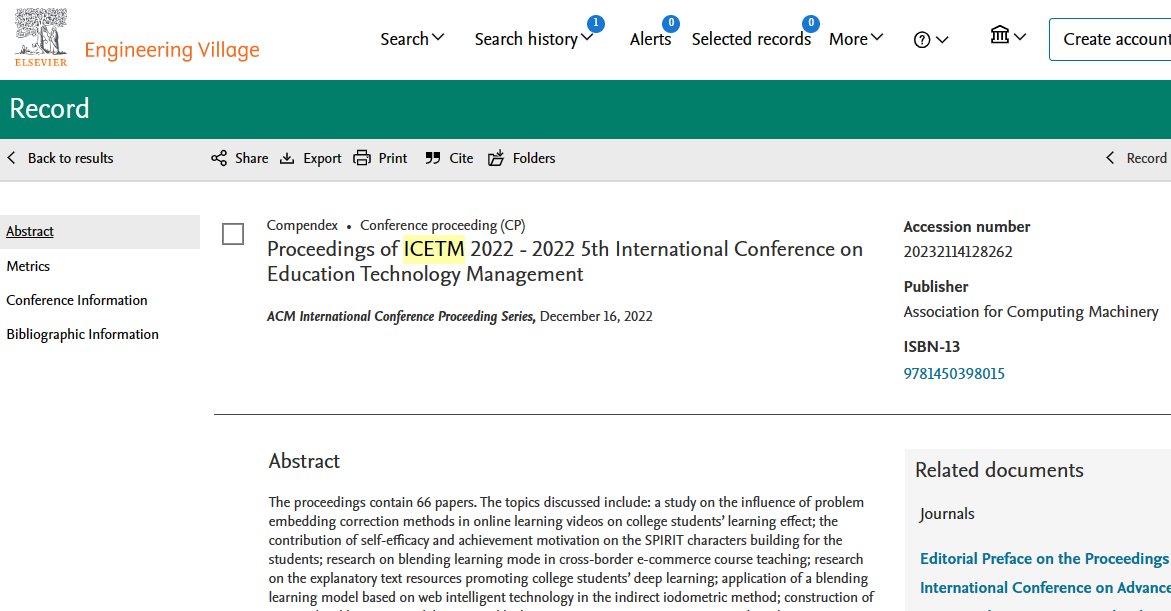Open the help question mark menu
1171x611 pixels.
[931, 40]
